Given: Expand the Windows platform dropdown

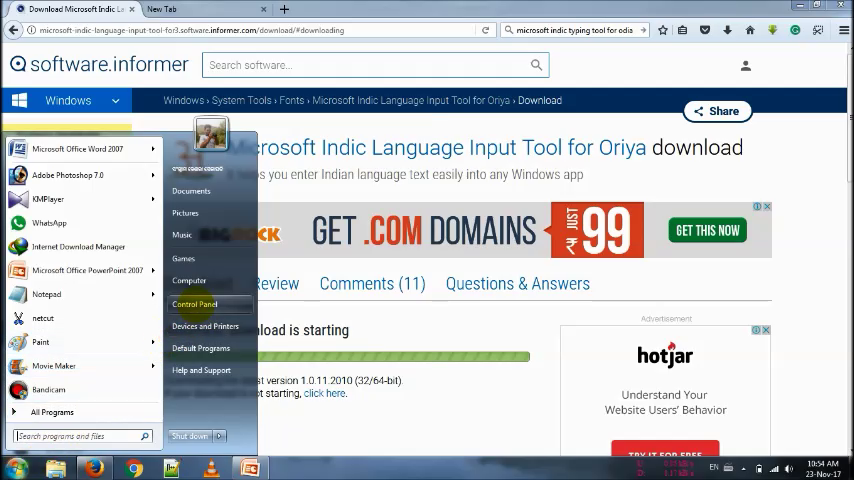Looking at the screenshot, I should click(115, 101).
